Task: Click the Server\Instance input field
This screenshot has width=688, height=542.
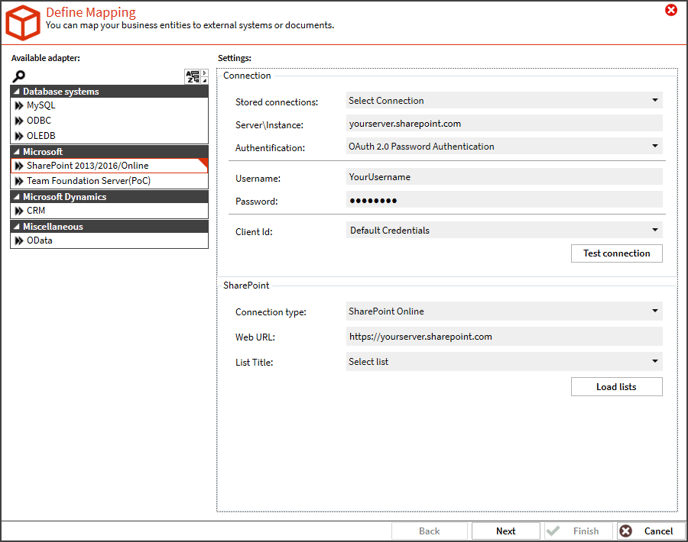Action: [504, 123]
